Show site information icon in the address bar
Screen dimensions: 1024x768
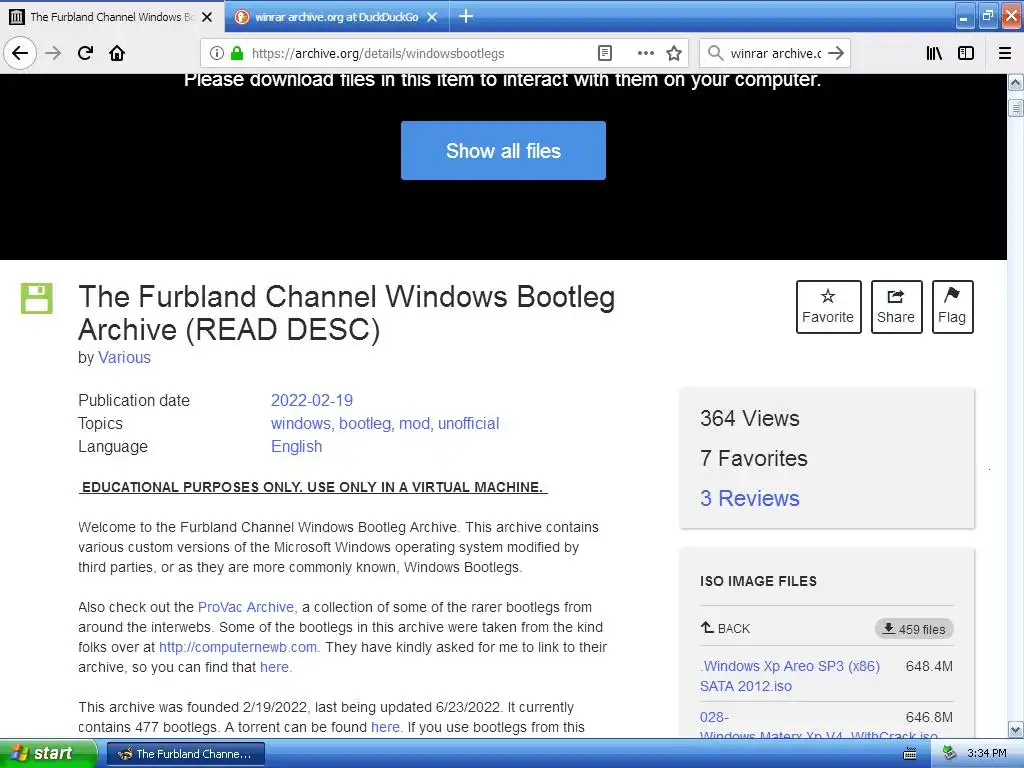point(217,54)
